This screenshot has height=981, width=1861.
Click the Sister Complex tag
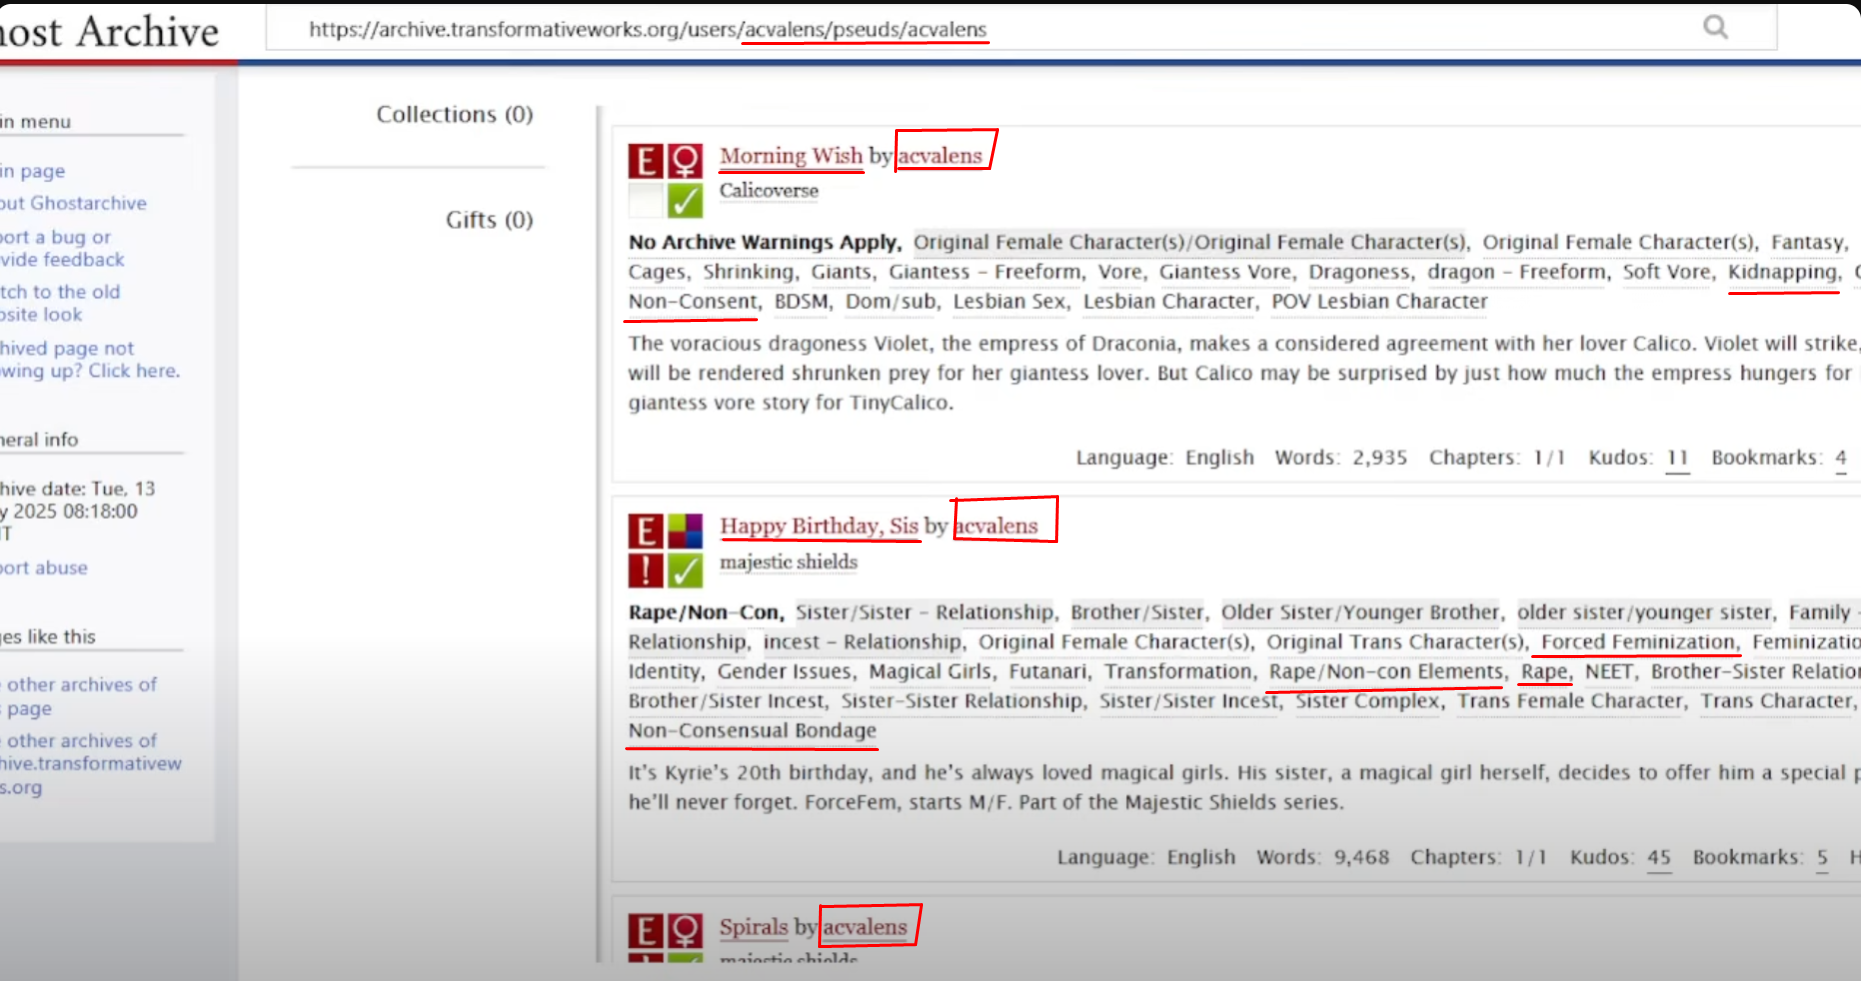pyautogui.click(x=1368, y=701)
